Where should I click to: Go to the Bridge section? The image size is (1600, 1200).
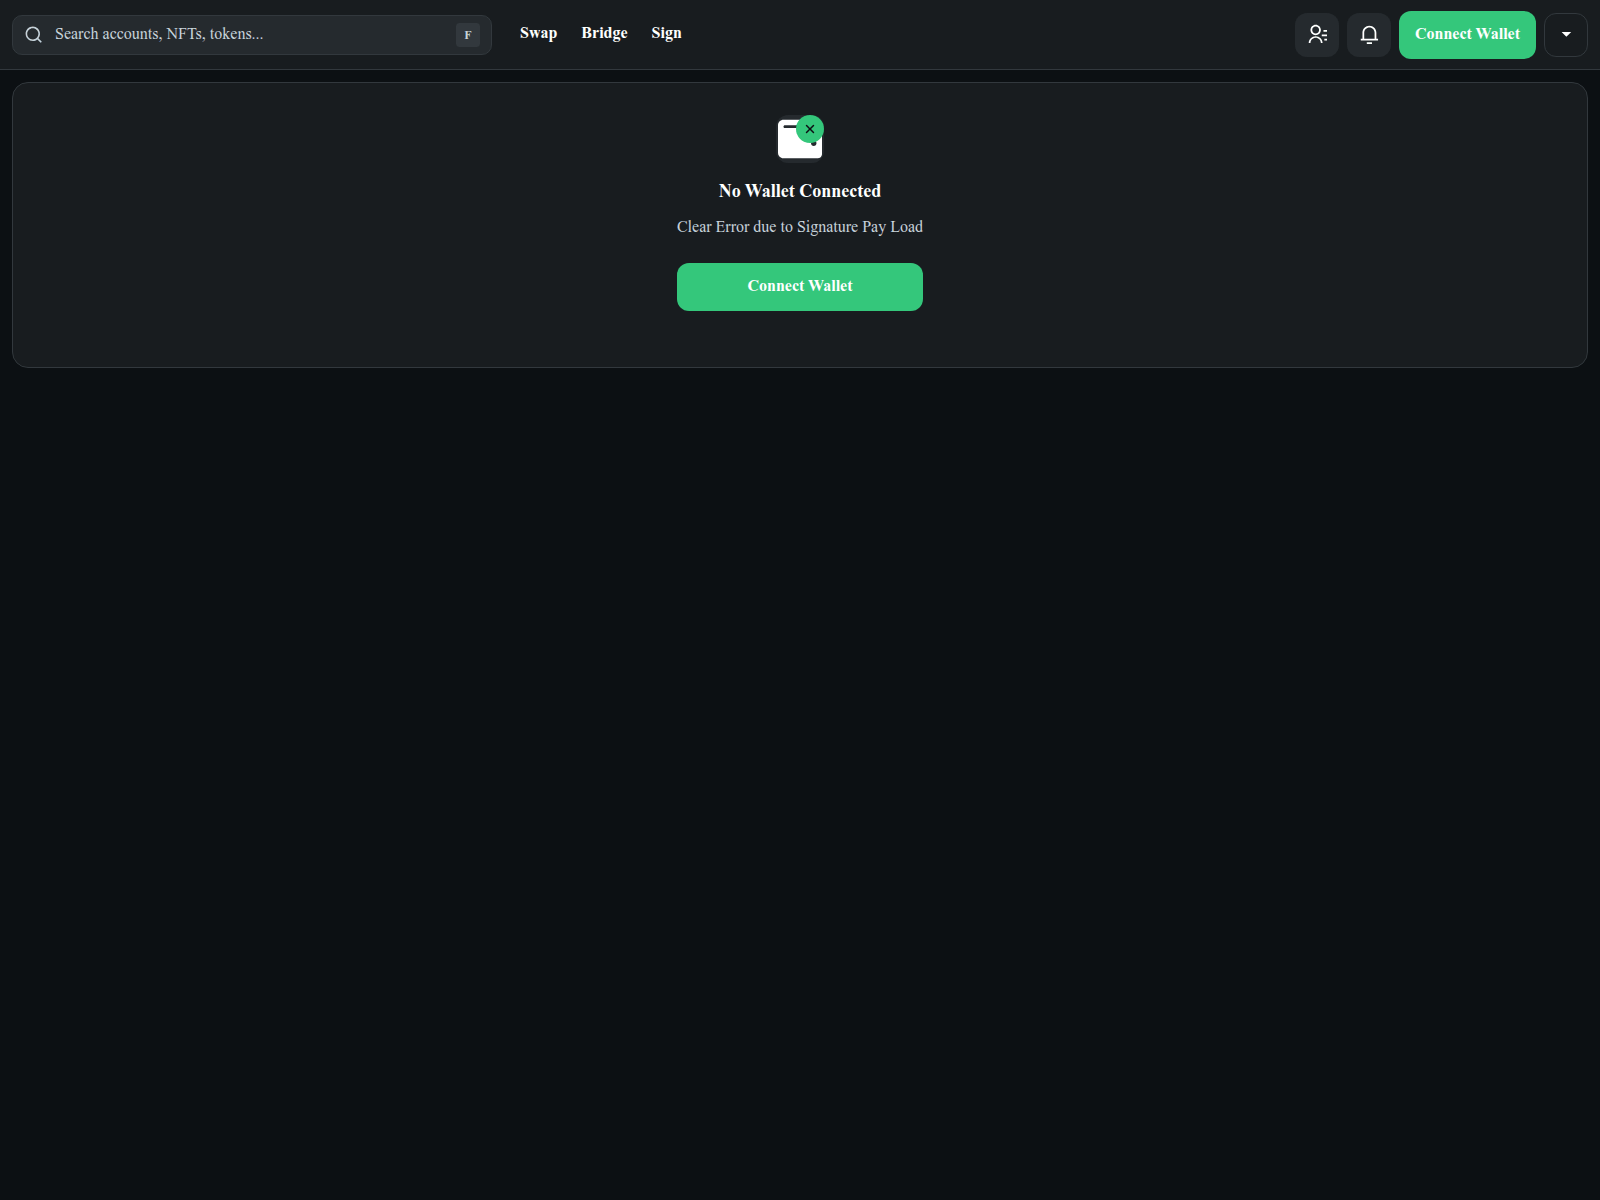point(604,33)
